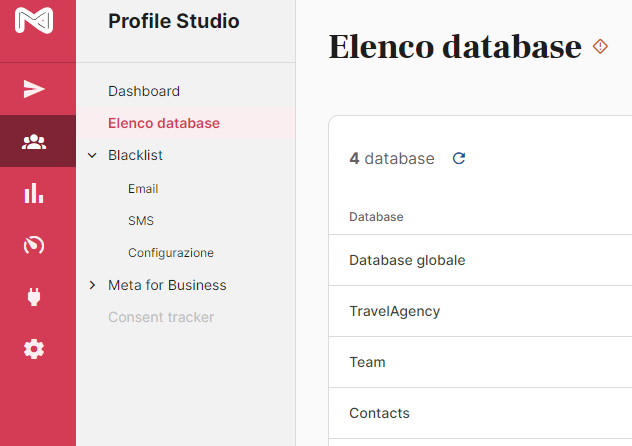The height and width of the screenshot is (446, 632).
Task: Click the Database column header
Action: [x=376, y=217]
